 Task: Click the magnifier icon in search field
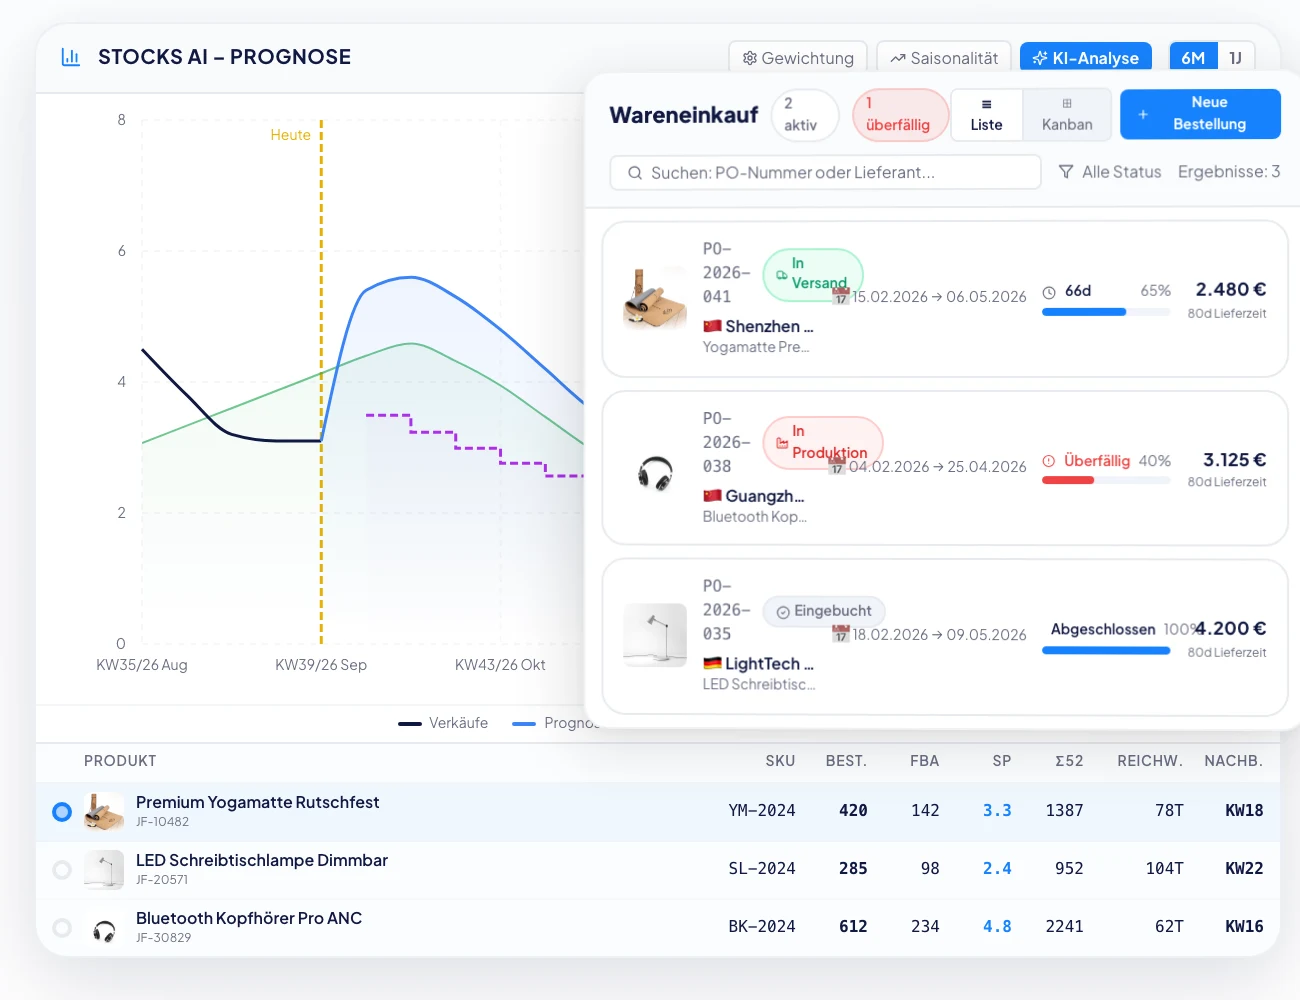click(x=635, y=173)
